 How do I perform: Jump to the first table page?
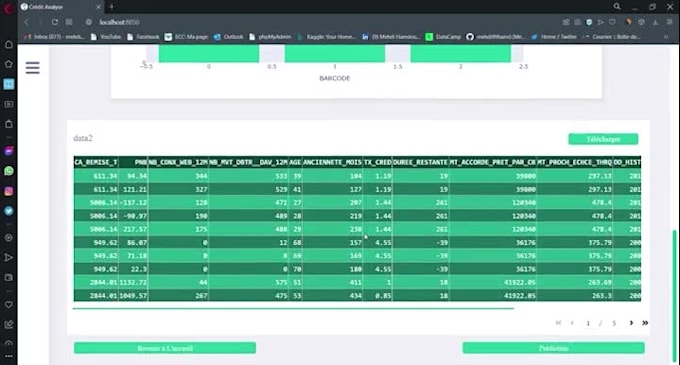click(x=558, y=323)
